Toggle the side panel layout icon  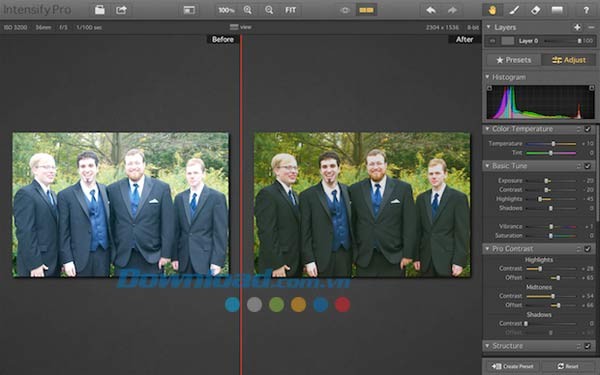click(x=189, y=10)
